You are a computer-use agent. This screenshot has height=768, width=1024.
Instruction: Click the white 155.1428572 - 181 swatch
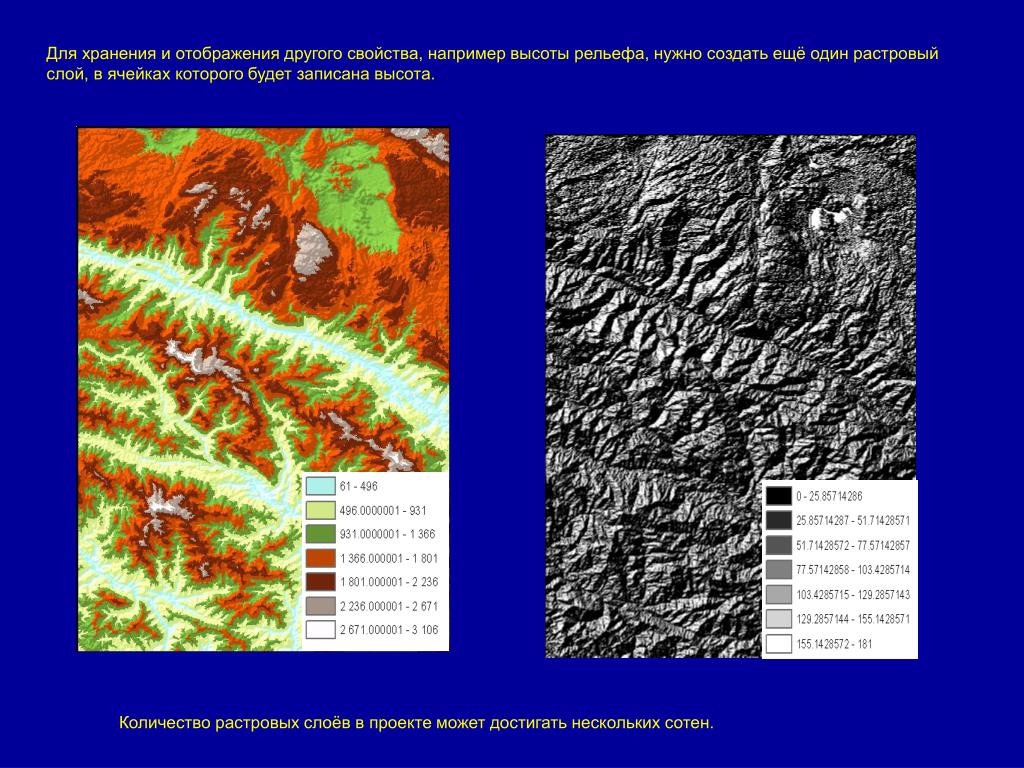pyautogui.click(x=778, y=644)
